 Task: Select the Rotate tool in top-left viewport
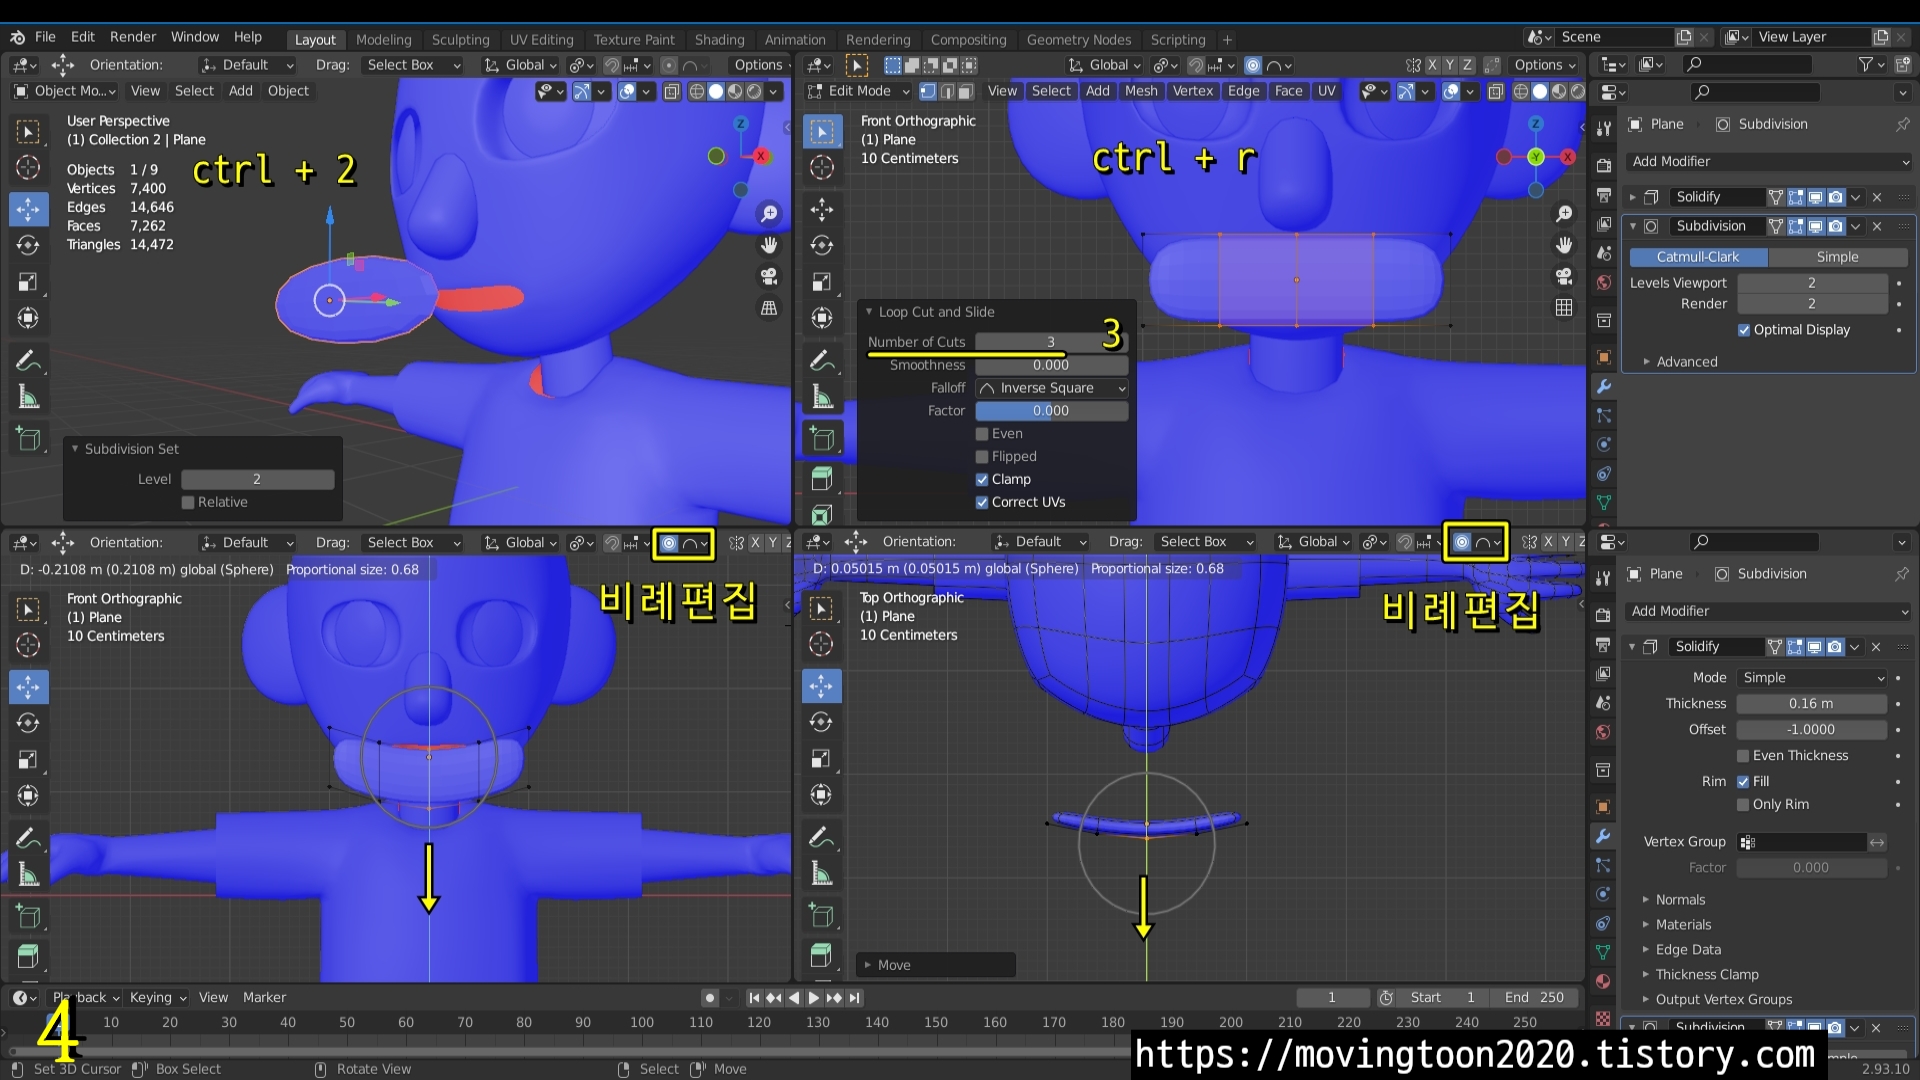coord(28,245)
